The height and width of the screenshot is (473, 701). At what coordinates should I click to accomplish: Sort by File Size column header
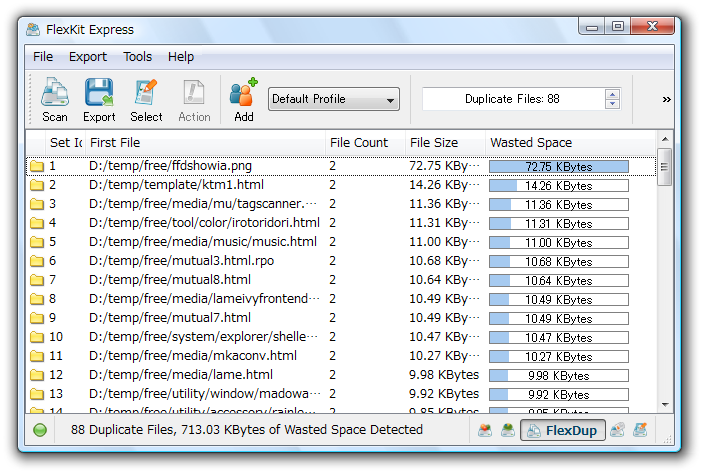(445, 143)
